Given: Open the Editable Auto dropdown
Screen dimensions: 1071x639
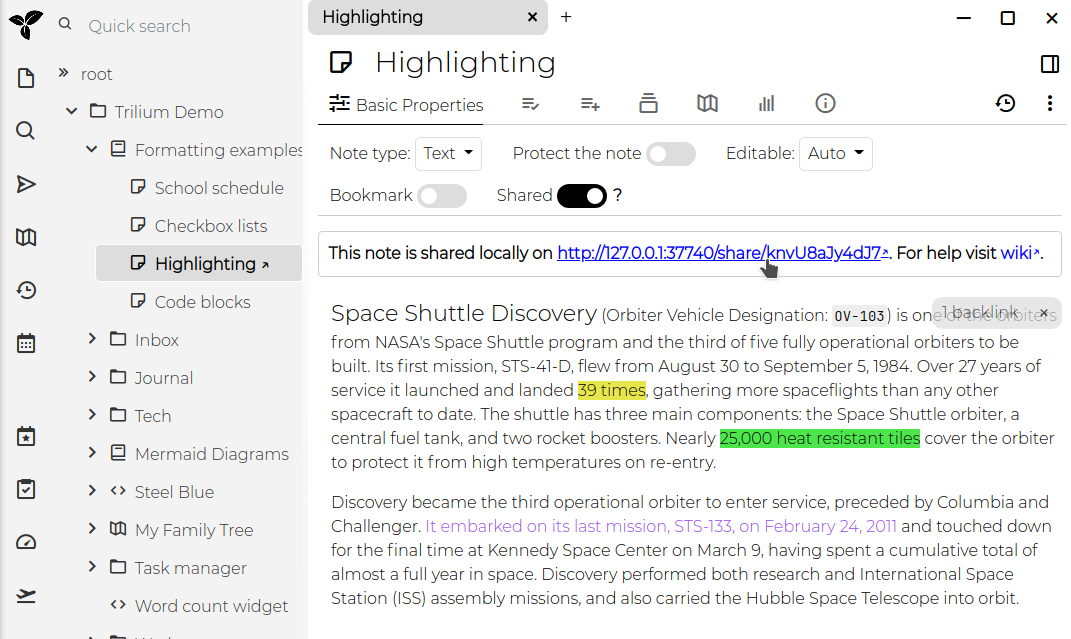Looking at the screenshot, I should pyautogui.click(x=835, y=154).
